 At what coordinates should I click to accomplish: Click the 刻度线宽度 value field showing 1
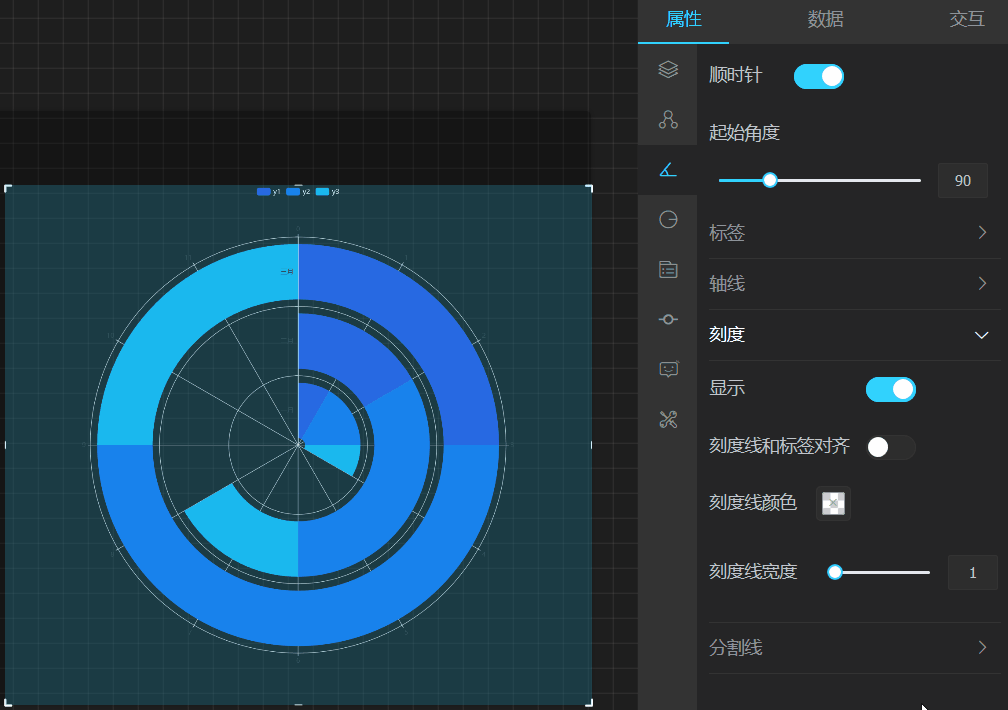pos(973,572)
